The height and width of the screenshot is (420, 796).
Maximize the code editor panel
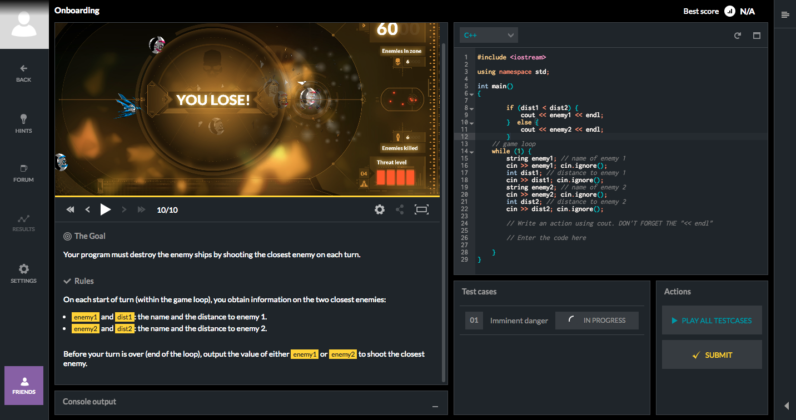point(757,35)
